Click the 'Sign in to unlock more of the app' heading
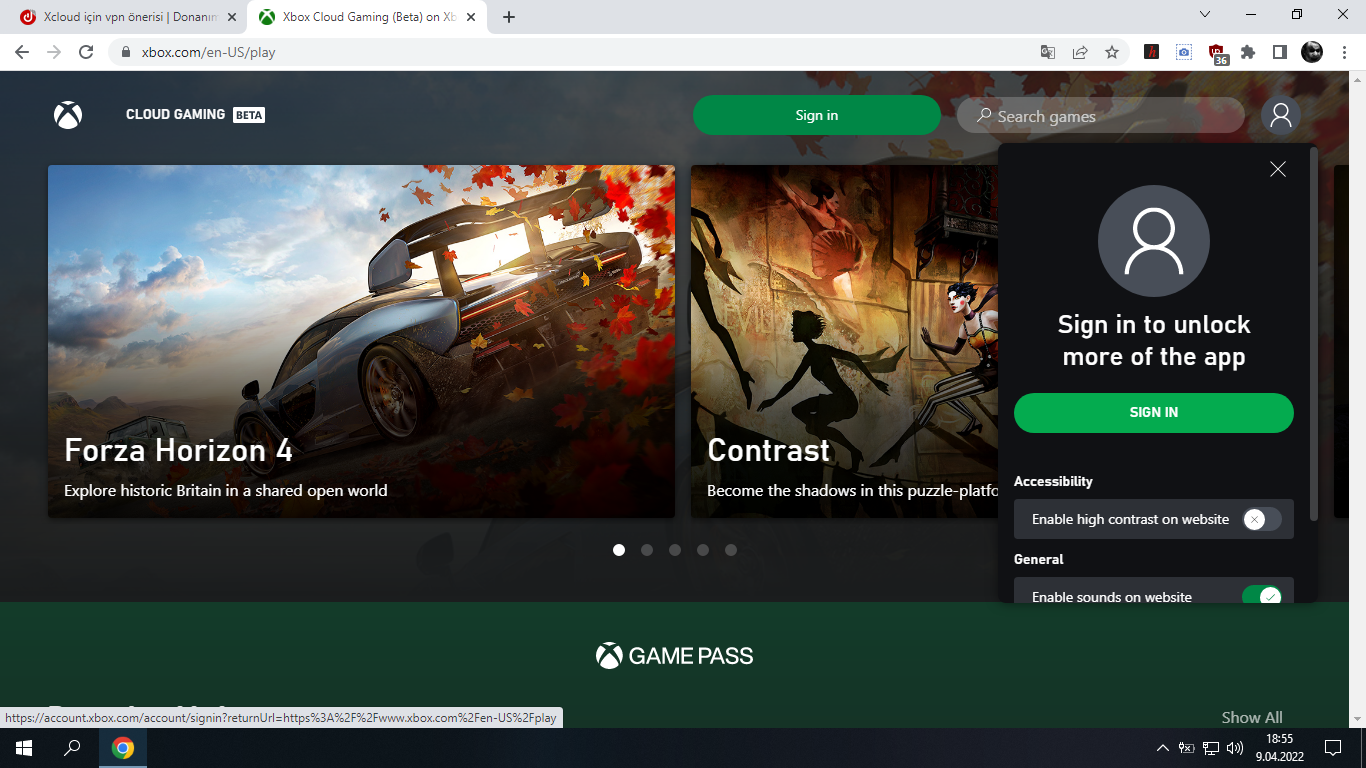 (1154, 341)
